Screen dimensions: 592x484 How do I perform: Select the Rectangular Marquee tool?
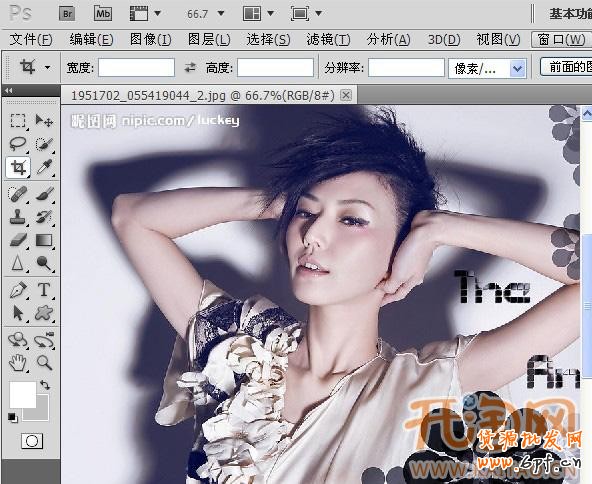[x=17, y=121]
